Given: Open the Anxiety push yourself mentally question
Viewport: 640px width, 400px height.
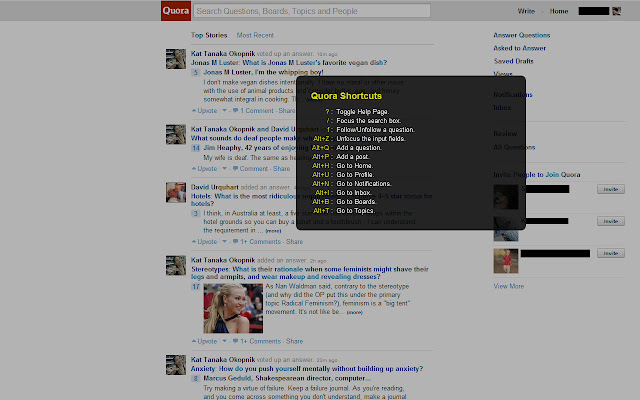Looking at the screenshot, I should 307,369.
